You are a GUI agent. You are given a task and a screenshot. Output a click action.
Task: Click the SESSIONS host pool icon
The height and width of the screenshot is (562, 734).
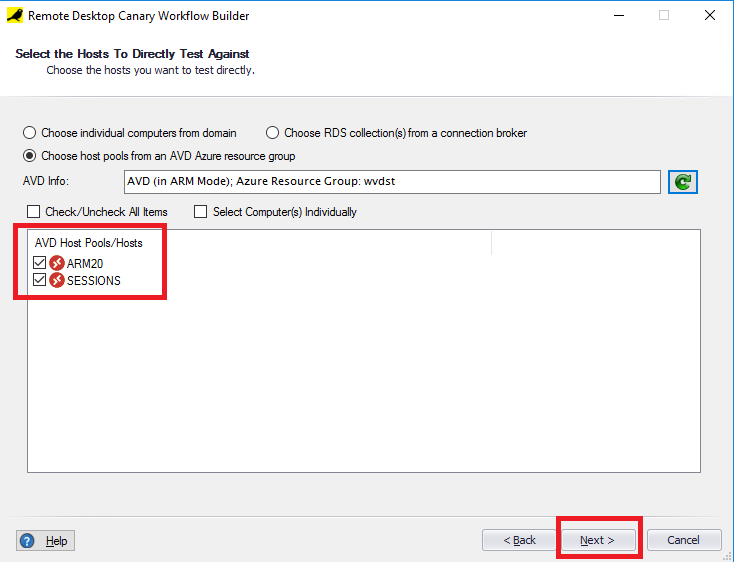[57, 280]
